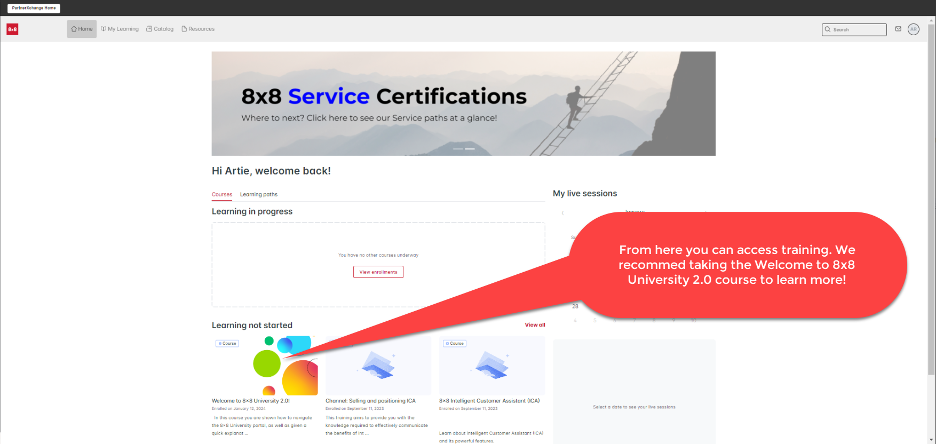Screen dimensions: 936x444
Task: Click "Select a date to see your live sessions"
Action: tap(634, 407)
